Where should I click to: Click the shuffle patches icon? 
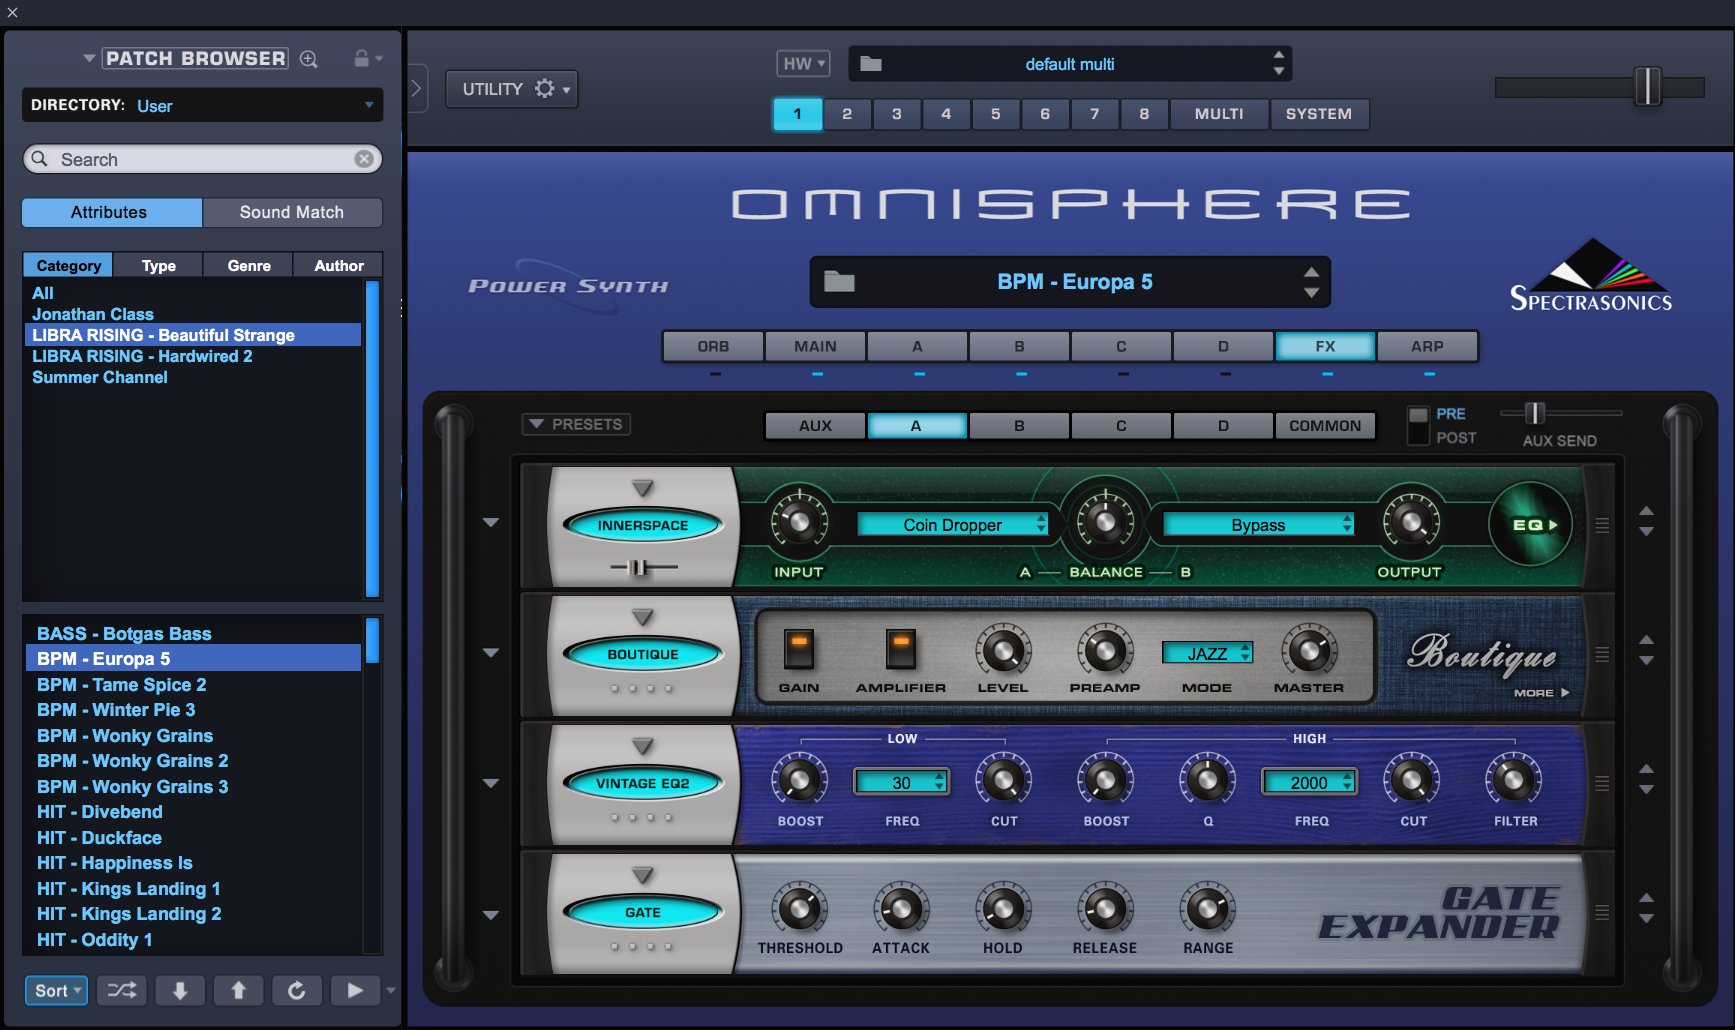(122, 990)
